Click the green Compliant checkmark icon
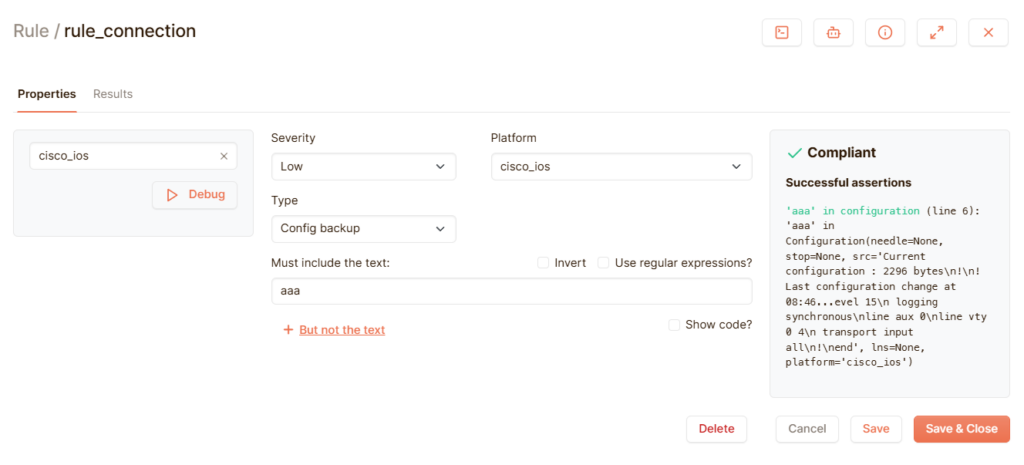The image size is (1024, 465). [795, 153]
